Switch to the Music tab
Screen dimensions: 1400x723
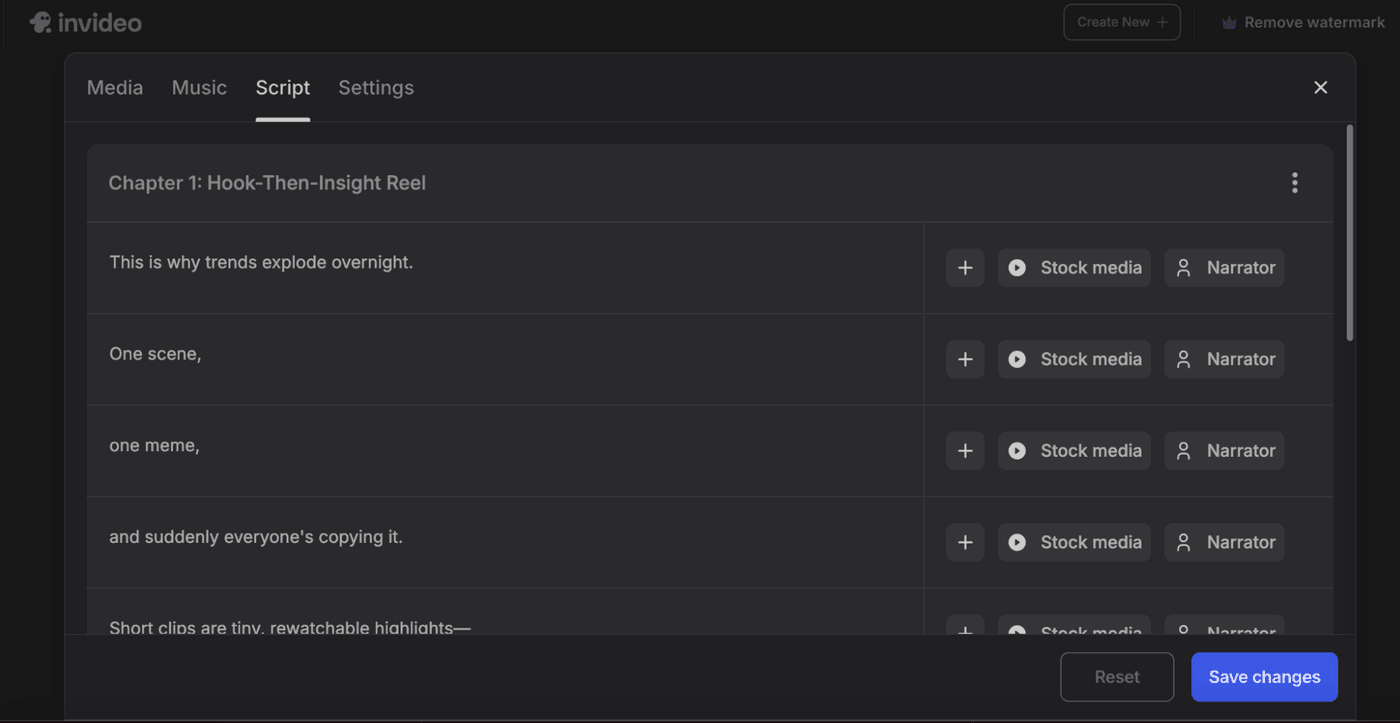point(199,88)
